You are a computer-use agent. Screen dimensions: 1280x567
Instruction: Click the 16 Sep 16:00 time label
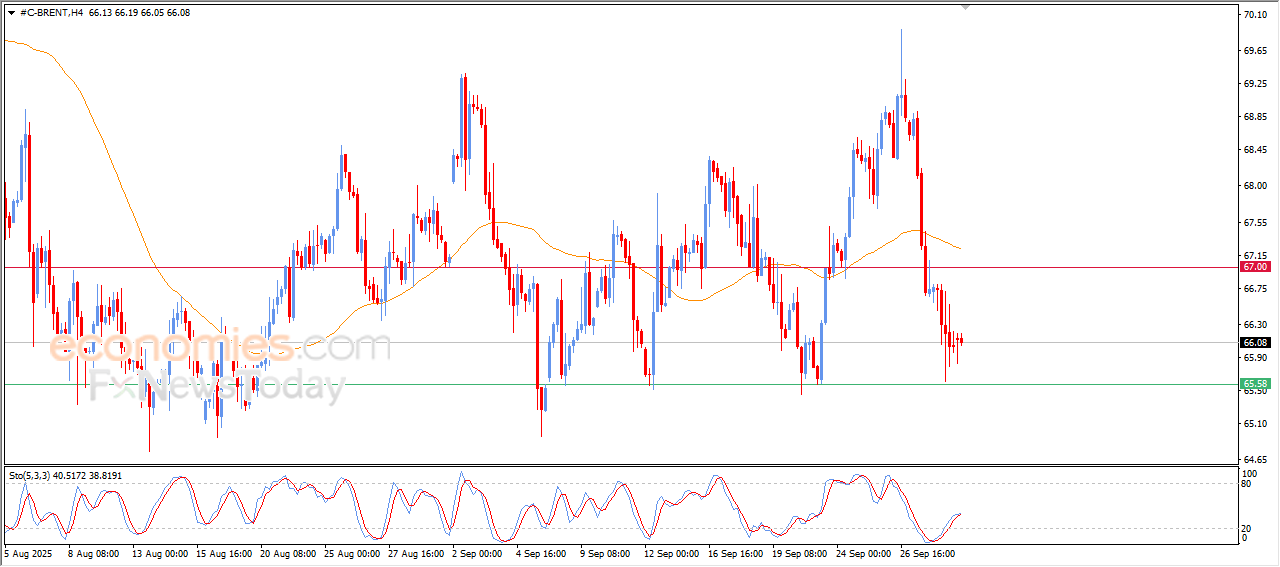[x=735, y=552]
